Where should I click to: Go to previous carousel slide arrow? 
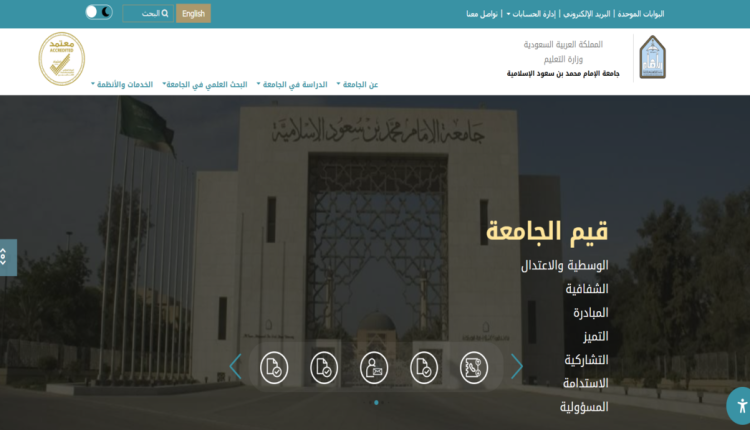(x=235, y=367)
